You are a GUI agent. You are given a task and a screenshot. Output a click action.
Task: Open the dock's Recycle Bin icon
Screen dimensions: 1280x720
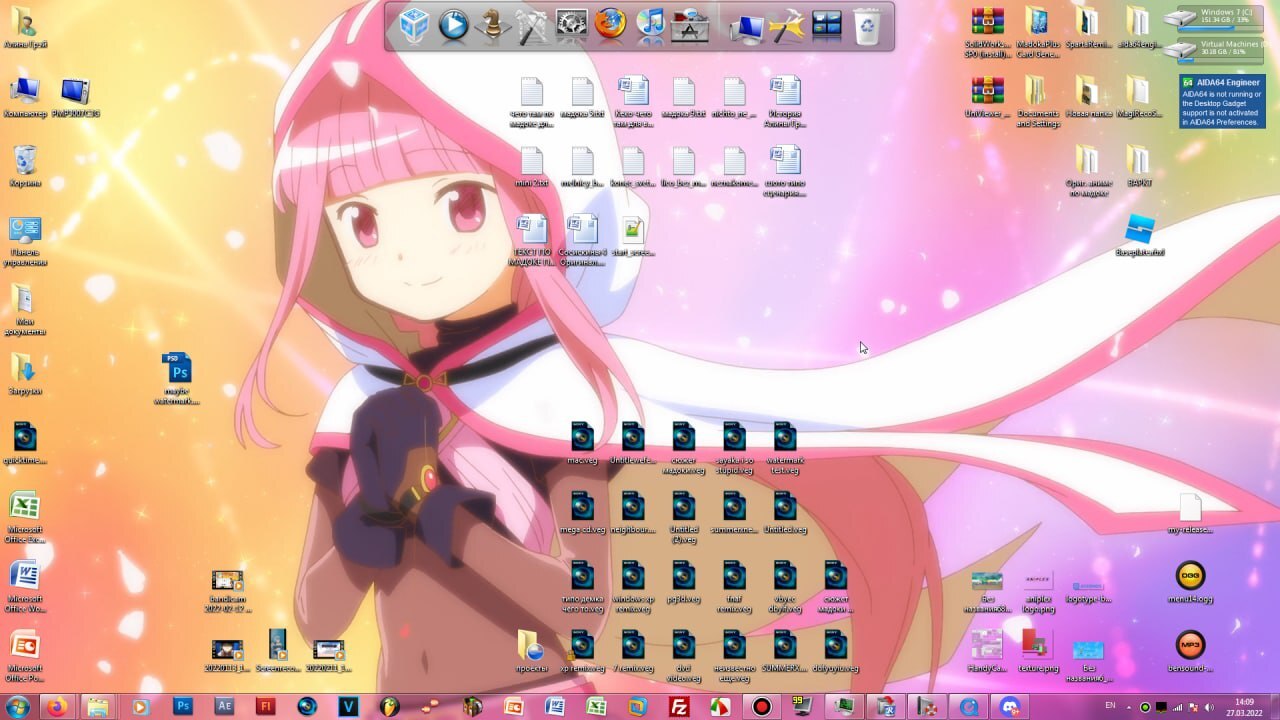click(867, 25)
